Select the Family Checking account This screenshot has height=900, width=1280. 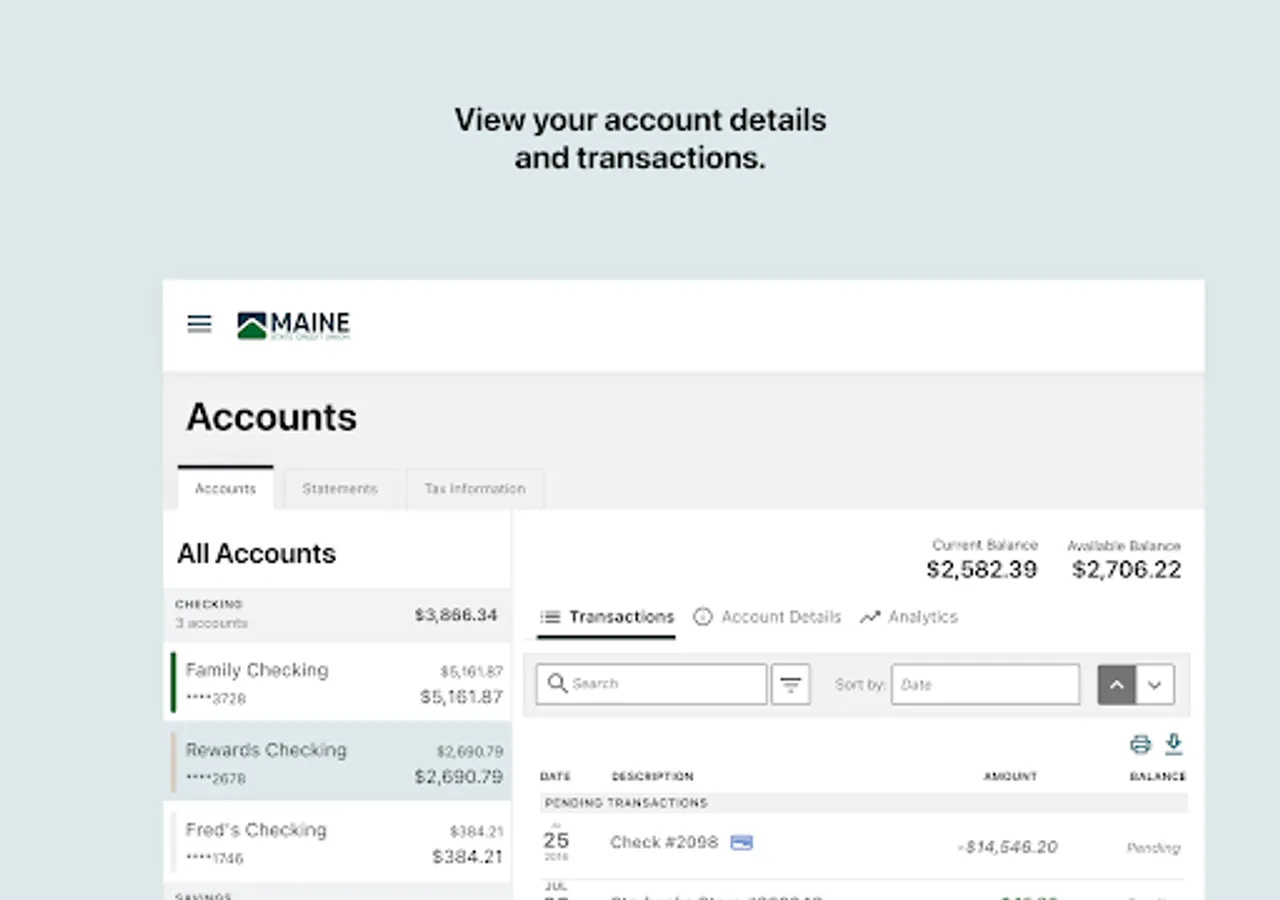click(340, 682)
